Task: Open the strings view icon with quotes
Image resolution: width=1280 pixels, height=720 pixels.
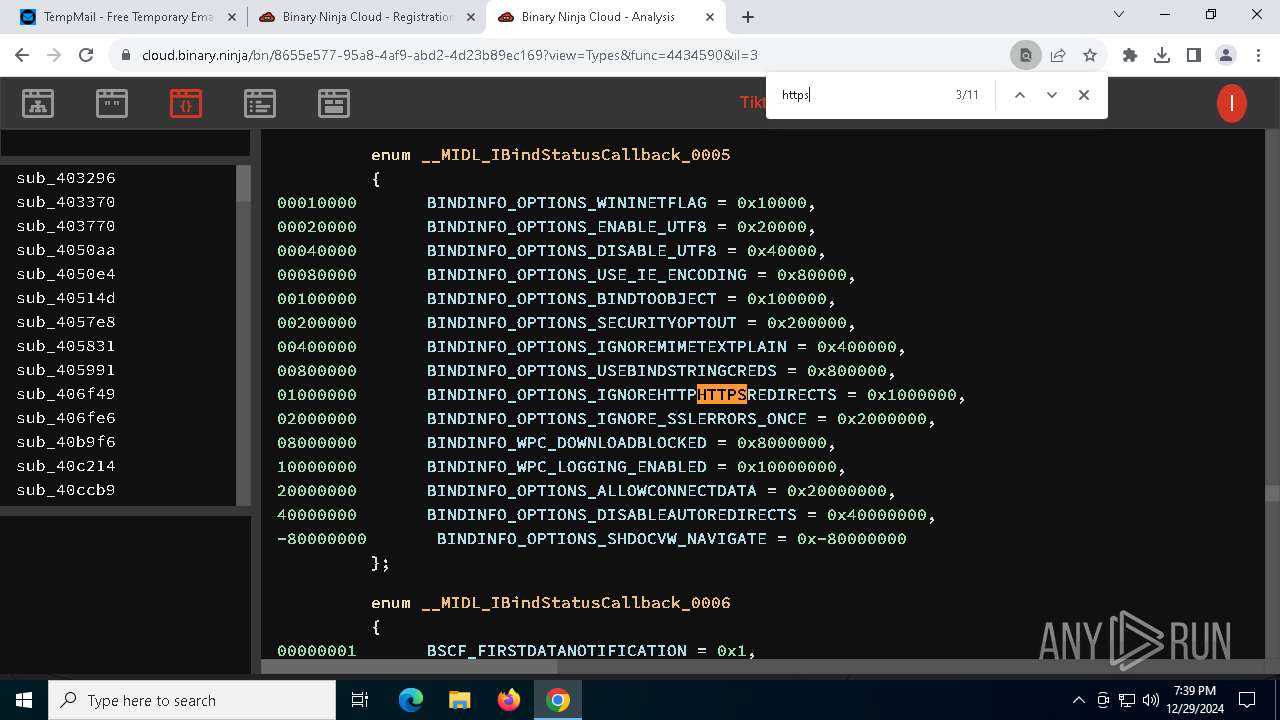Action: coord(112,103)
